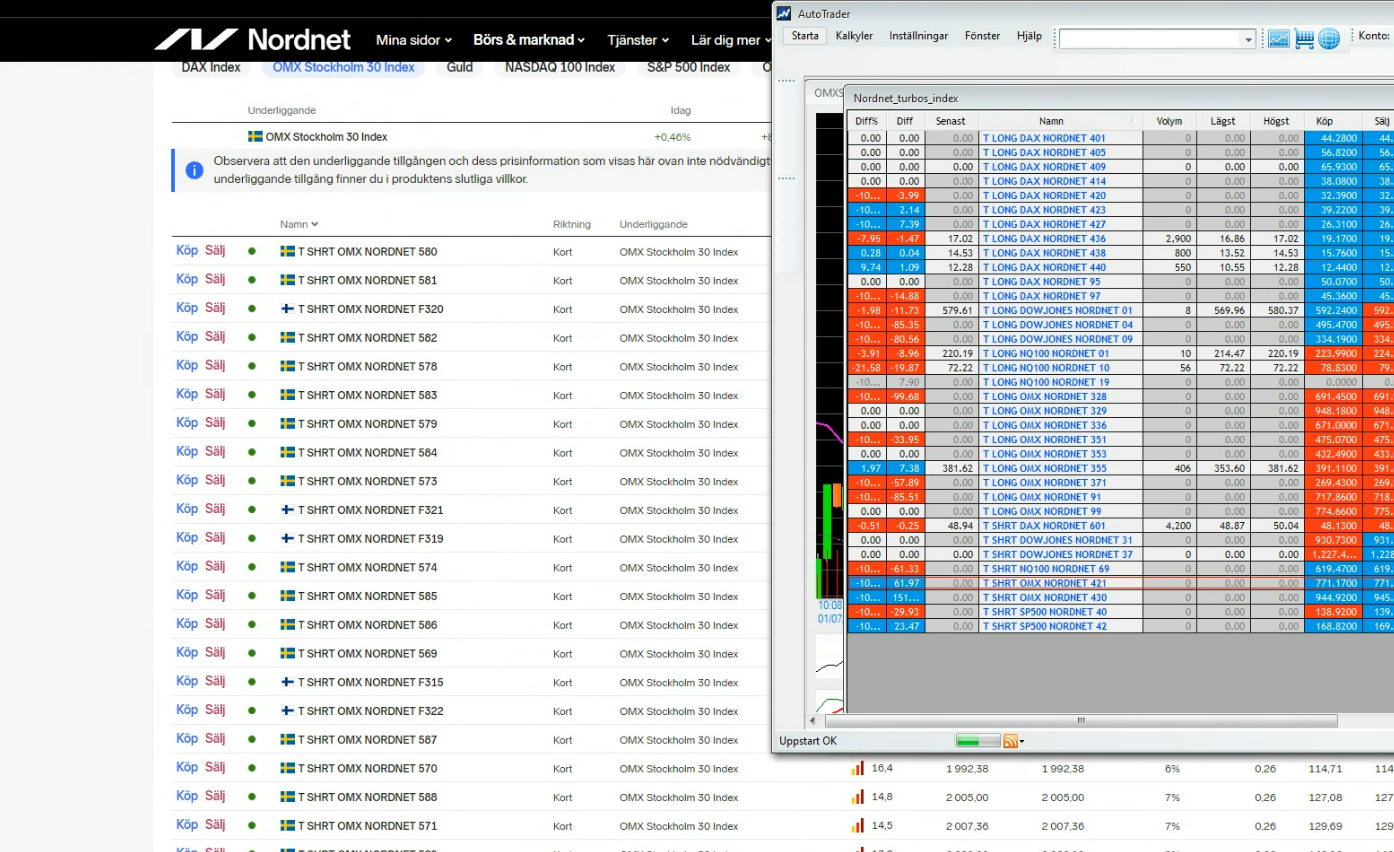Click the green connection progress bar
The image size is (1394, 852).
[977, 741]
